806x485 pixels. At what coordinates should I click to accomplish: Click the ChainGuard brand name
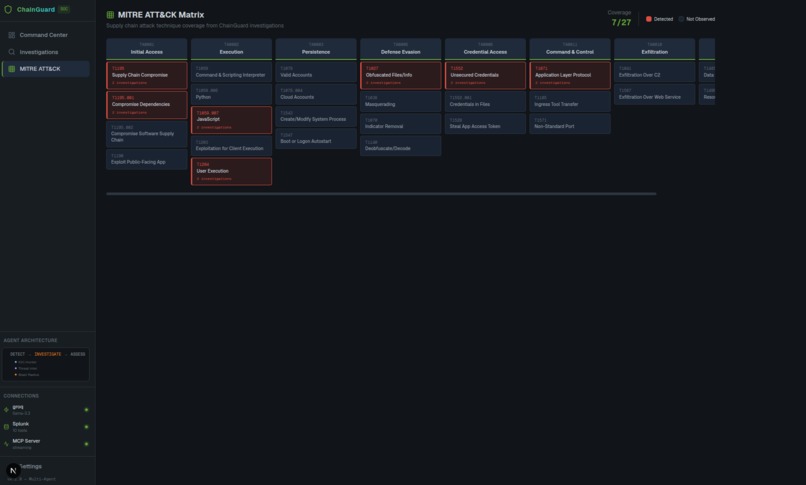point(35,9)
